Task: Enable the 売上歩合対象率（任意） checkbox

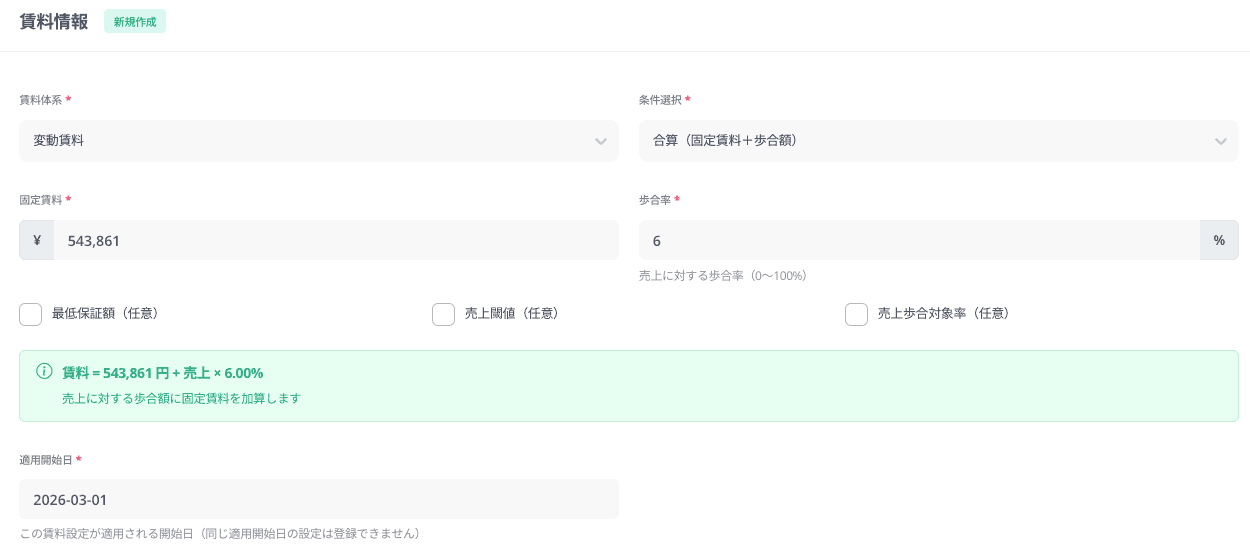Action: point(856,314)
